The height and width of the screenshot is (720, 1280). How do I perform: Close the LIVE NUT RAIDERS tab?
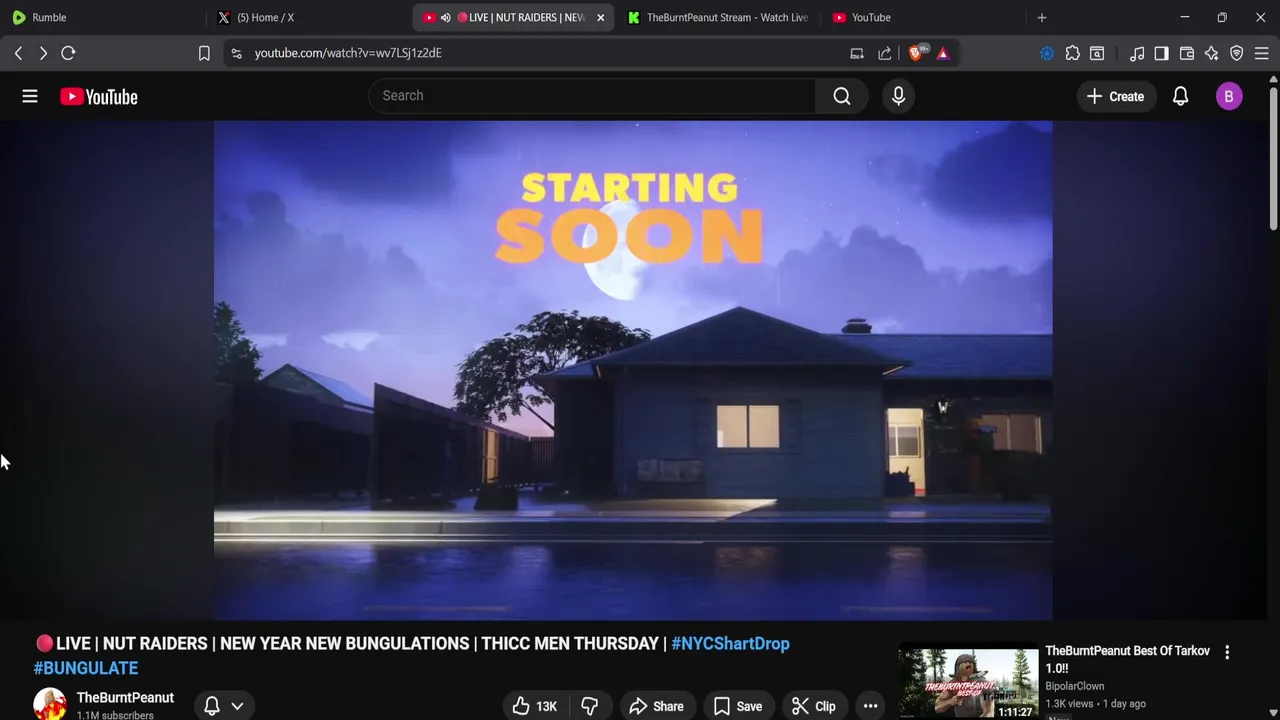click(x=600, y=17)
